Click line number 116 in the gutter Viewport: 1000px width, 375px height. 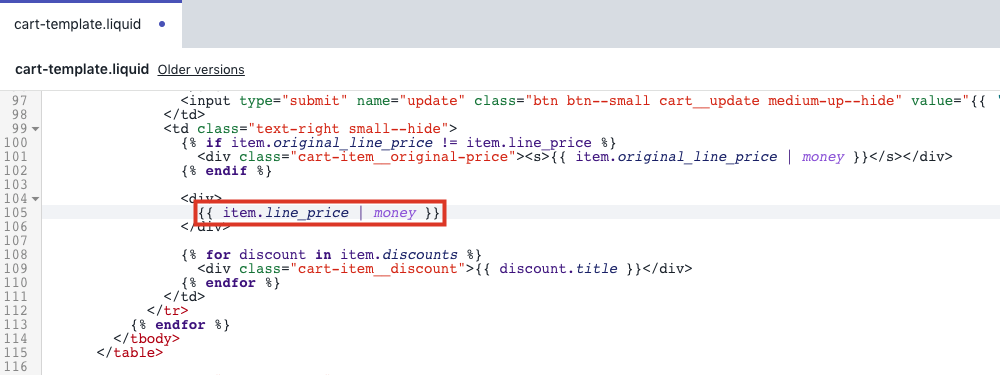16,367
